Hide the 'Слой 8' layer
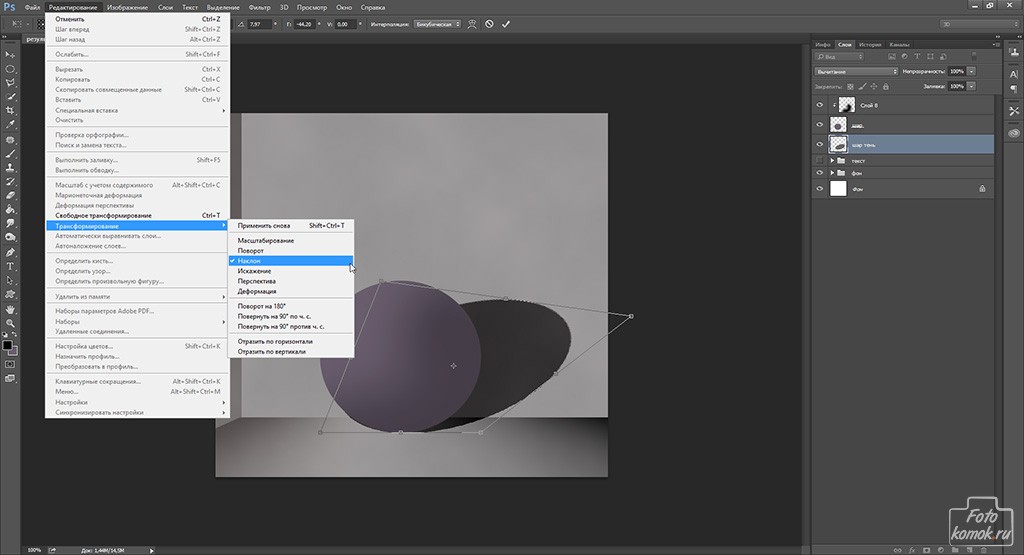The width and height of the screenshot is (1024, 555). click(820, 105)
